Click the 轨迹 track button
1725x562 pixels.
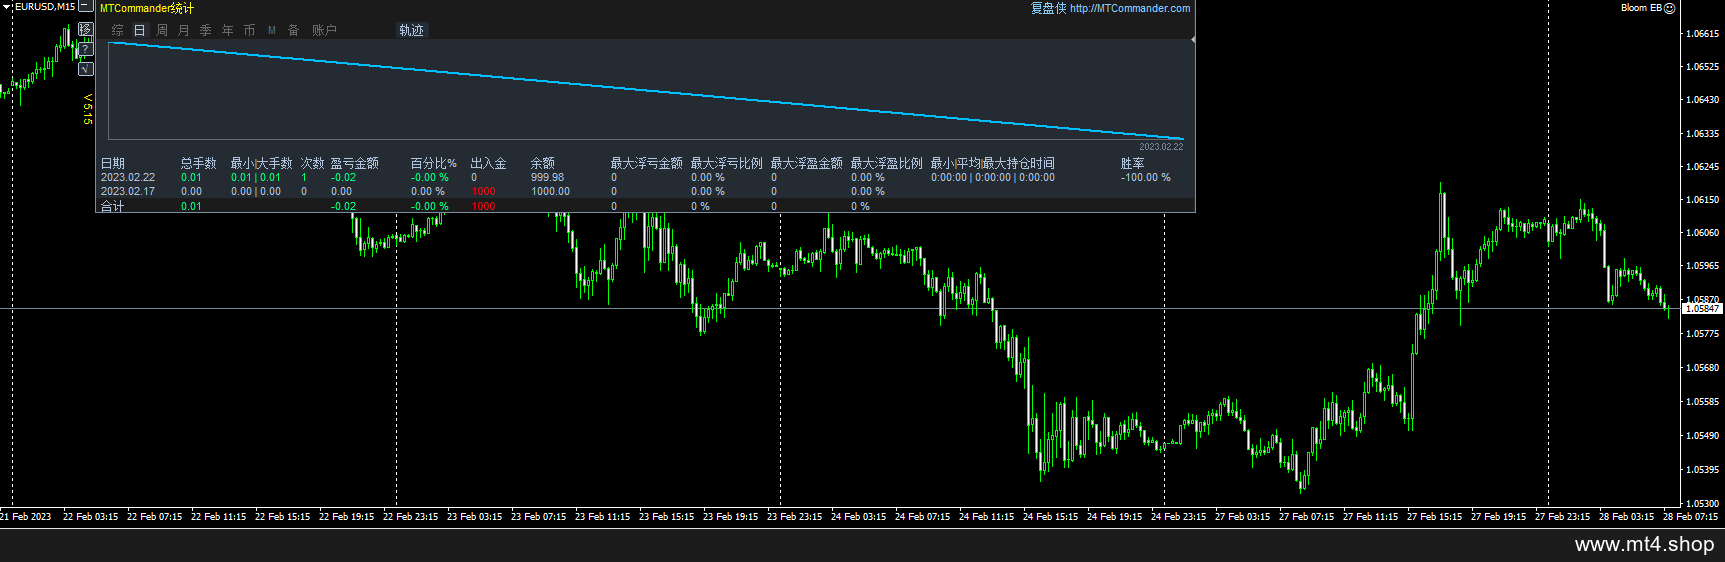tap(411, 30)
